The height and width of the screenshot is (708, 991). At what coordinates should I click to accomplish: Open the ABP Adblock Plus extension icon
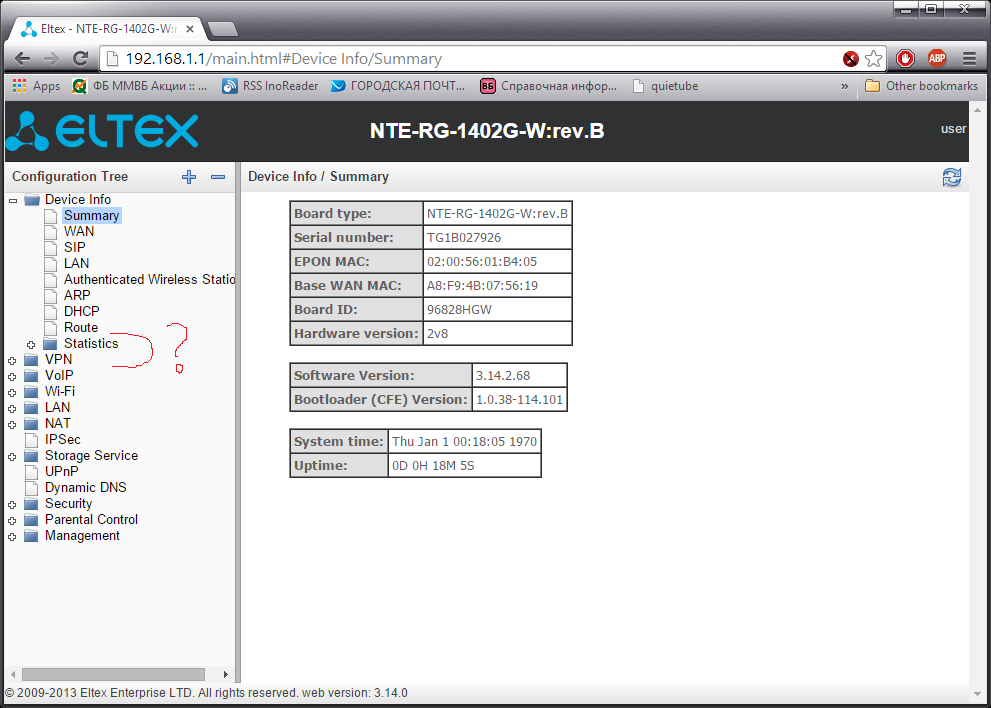[x=937, y=59]
